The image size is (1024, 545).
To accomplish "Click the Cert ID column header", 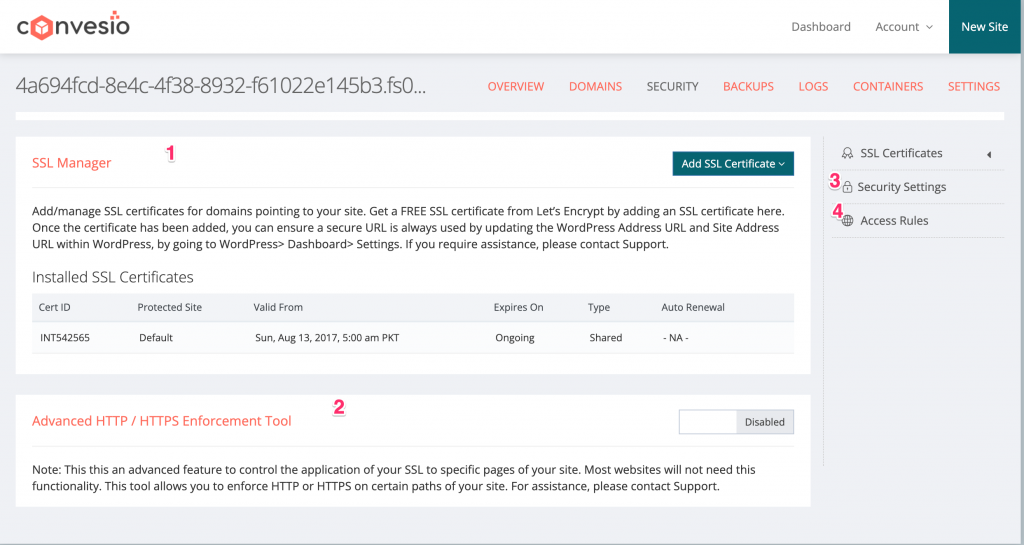I will (54, 307).
